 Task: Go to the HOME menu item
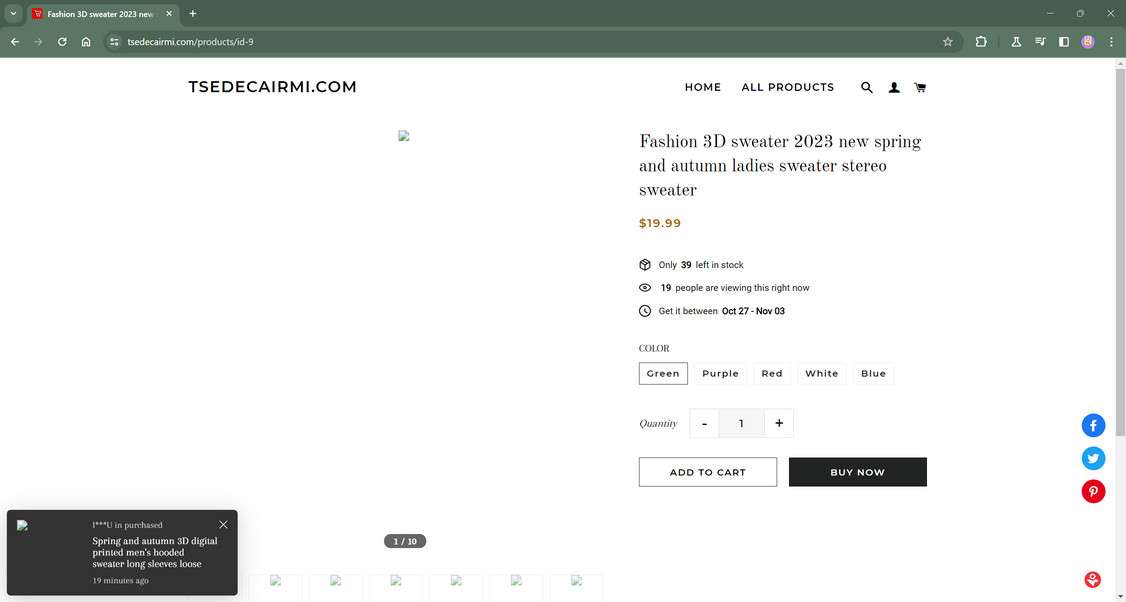703,87
